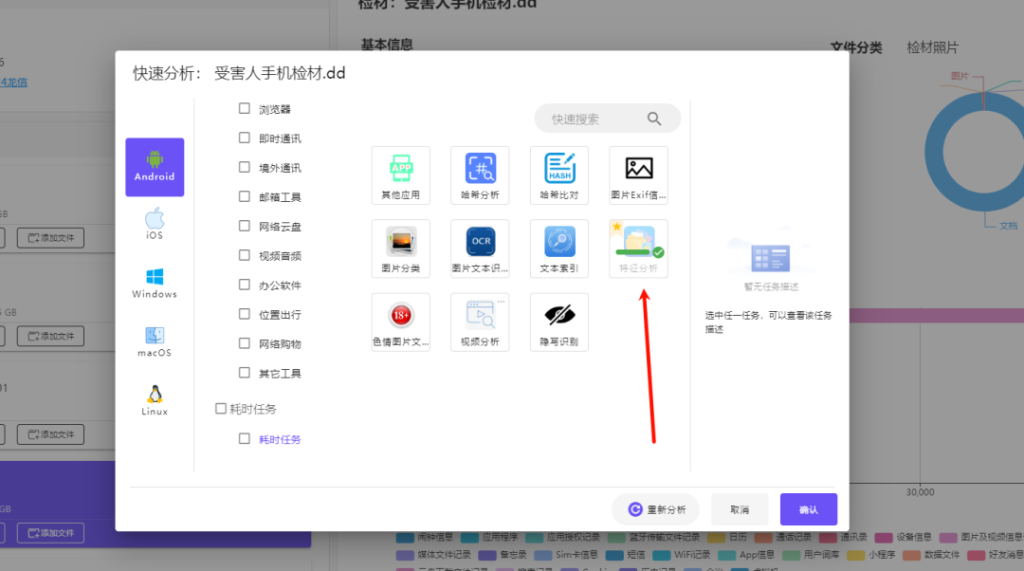
Task: Select the 图片Exif信息 task icon
Action: (639, 175)
